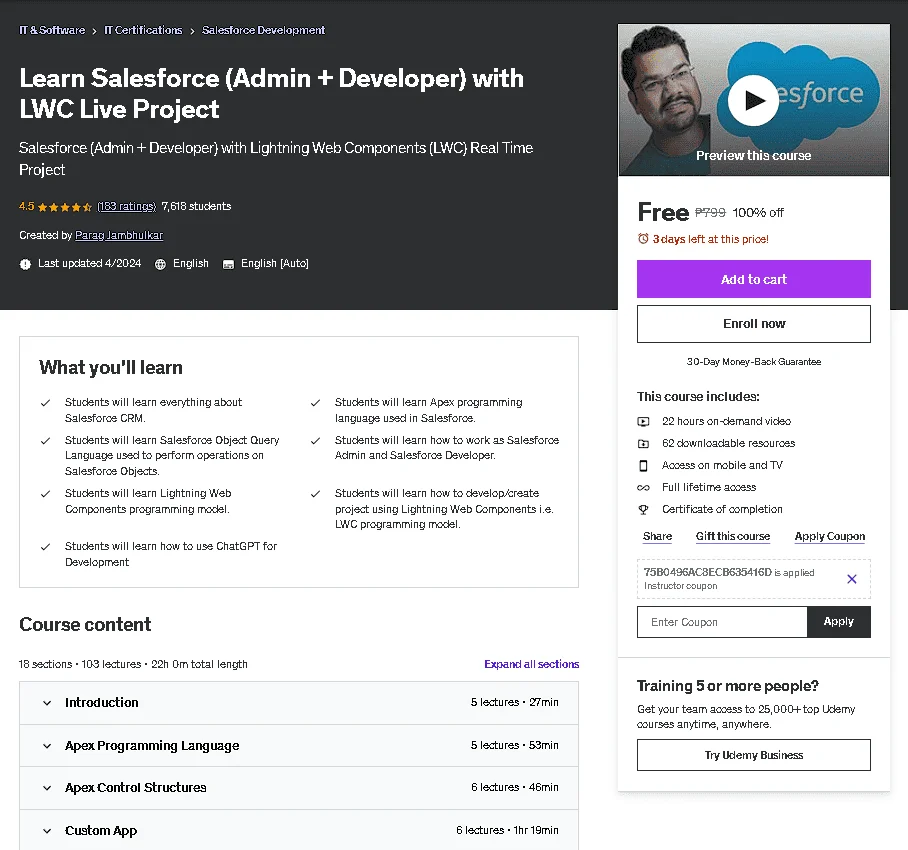This screenshot has height=850, width=908.
Task: Open instructor Parag Jambhulkar profile
Action: (x=119, y=235)
